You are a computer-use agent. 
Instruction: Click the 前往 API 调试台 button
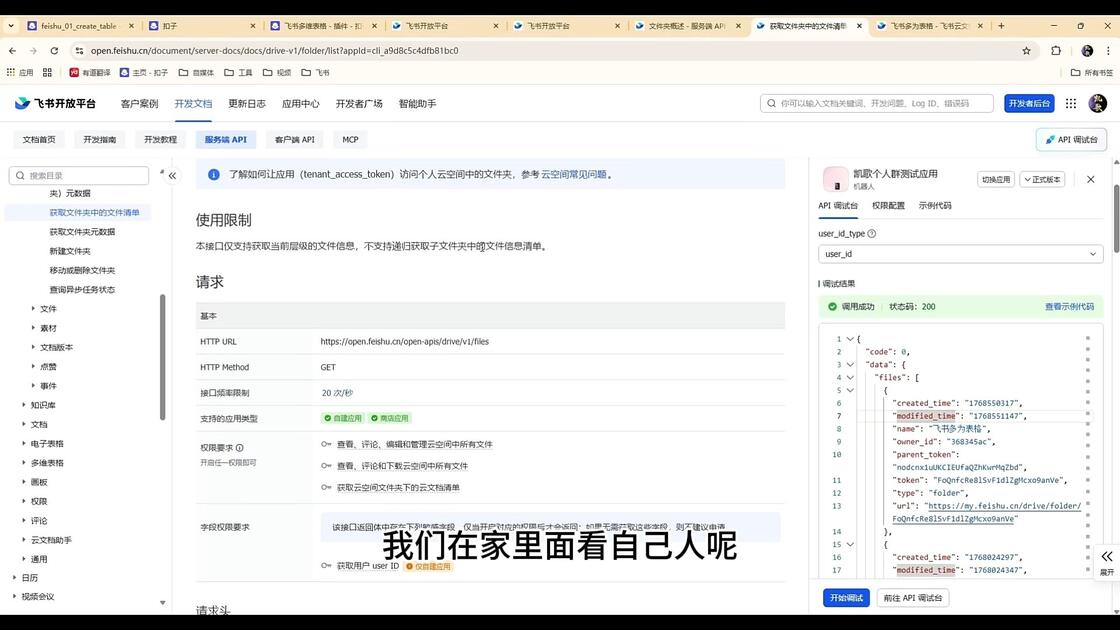912,598
